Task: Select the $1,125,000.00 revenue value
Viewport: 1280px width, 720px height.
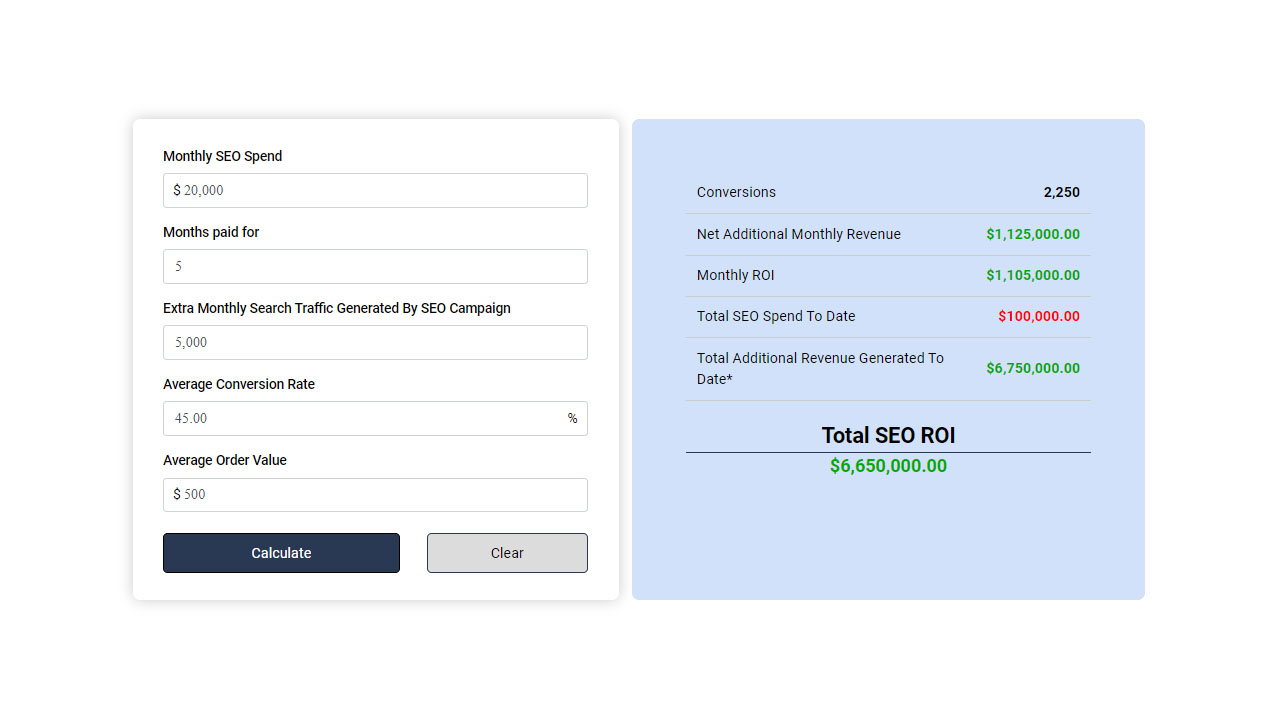Action: [1033, 234]
